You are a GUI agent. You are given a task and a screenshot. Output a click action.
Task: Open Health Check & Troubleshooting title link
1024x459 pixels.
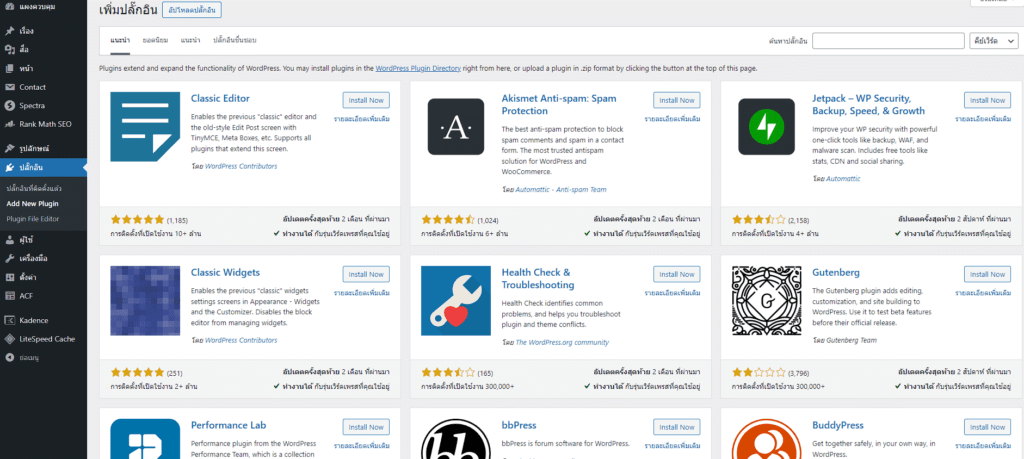click(538, 278)
